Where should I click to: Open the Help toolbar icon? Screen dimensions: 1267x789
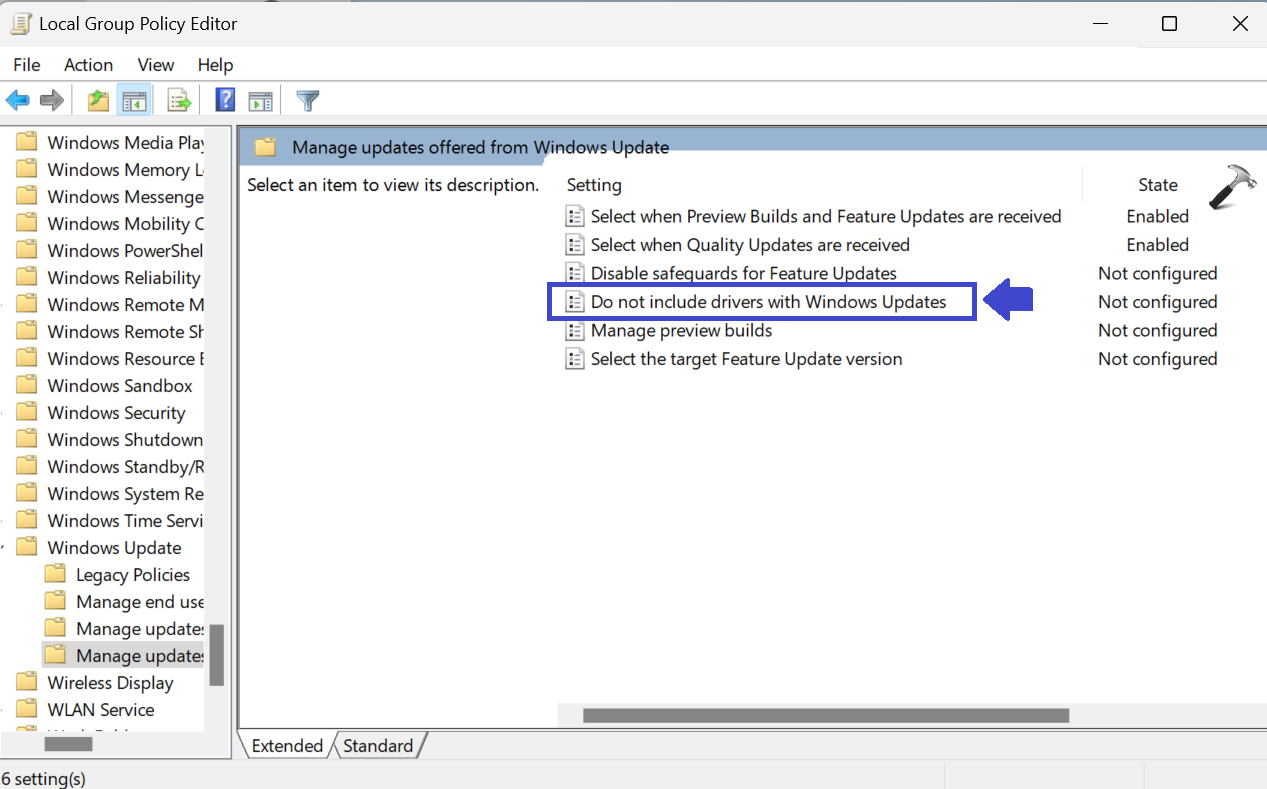(x=226, y=100)
